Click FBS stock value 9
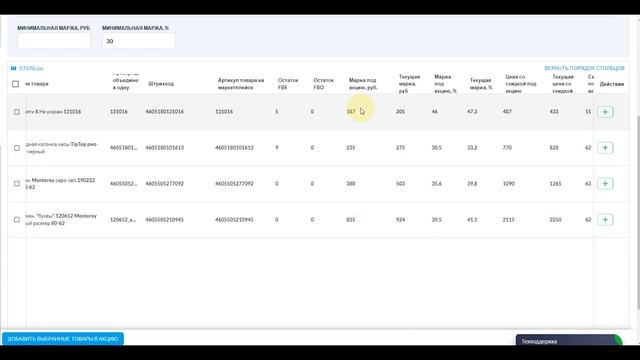Viewport: 640px width, 360px height. pyautogui.click(x=277, y=148)
